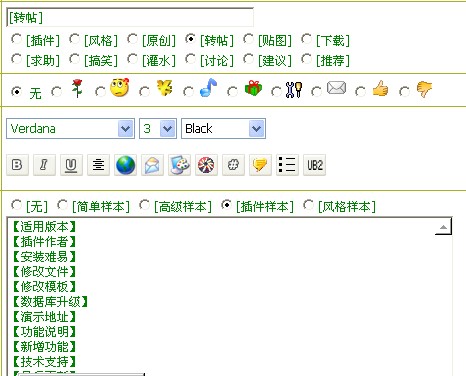
Task: Click the title input field with [转帖]
Action: tap(130, 17)
